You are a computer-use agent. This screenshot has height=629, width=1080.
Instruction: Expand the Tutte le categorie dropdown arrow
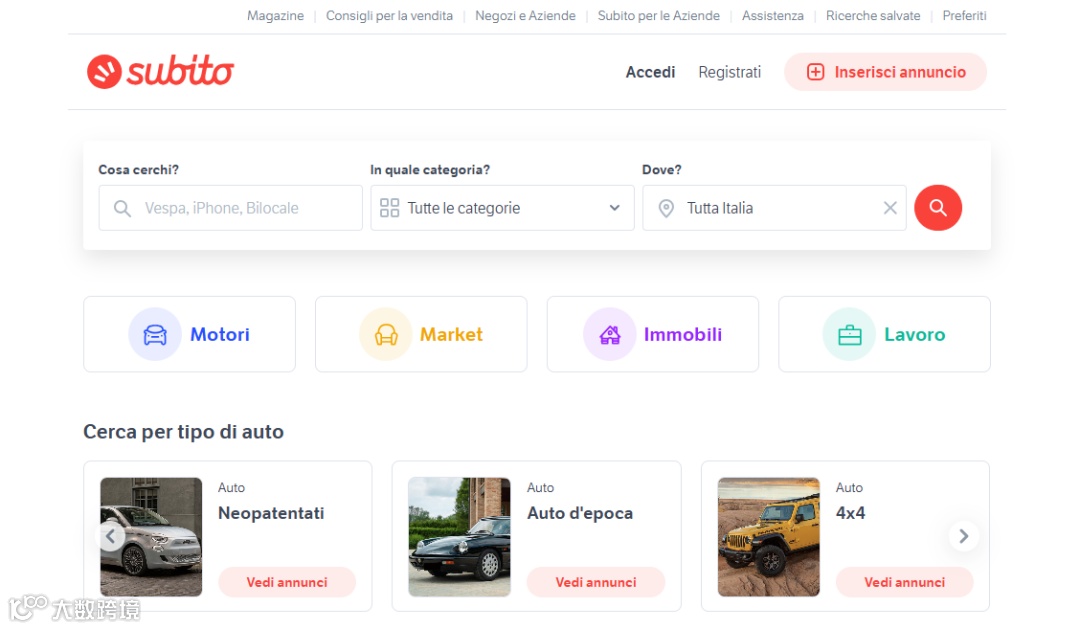[614, 207]
